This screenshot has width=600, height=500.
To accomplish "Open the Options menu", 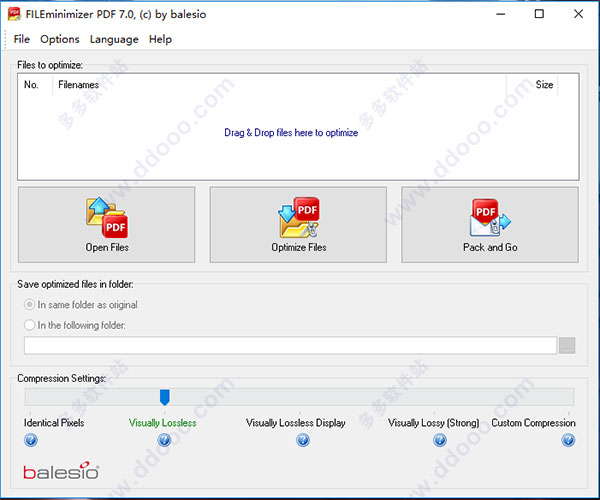I will point(60,39).
